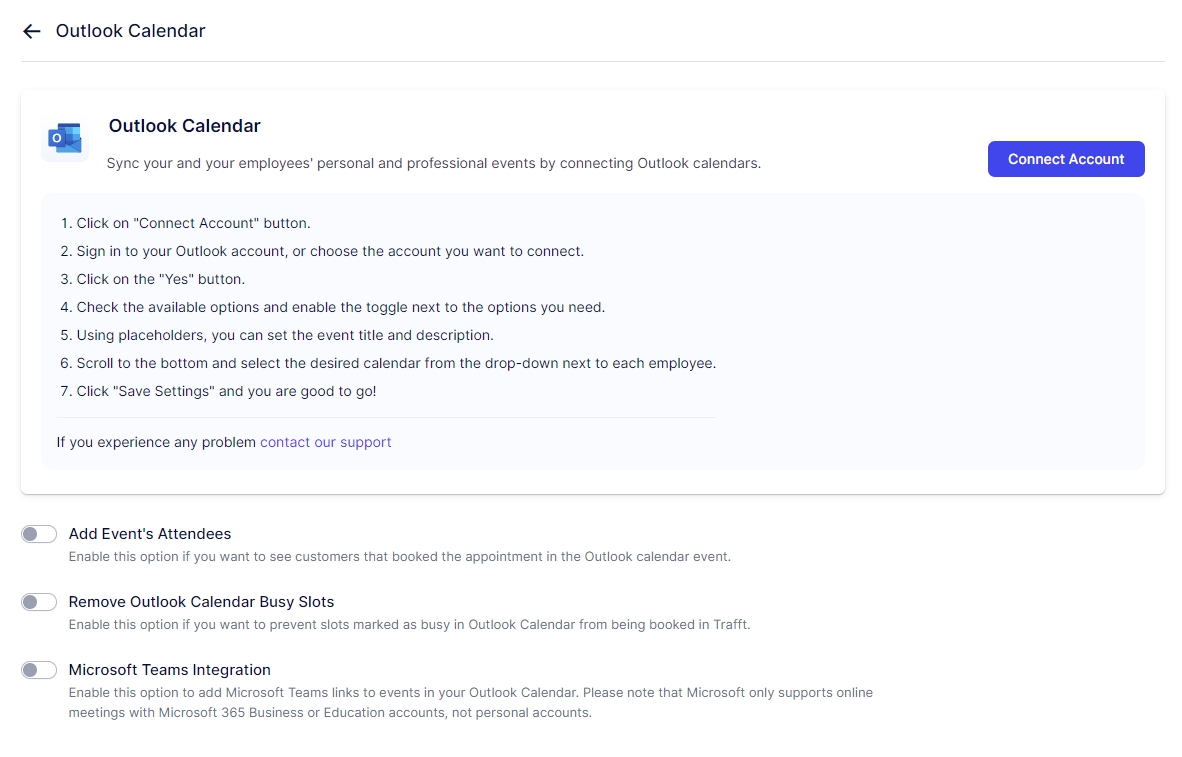The image size is (1182, 757).
Task: Click step 3 mentioning the Yes button
Action: (x=152, y=279)
